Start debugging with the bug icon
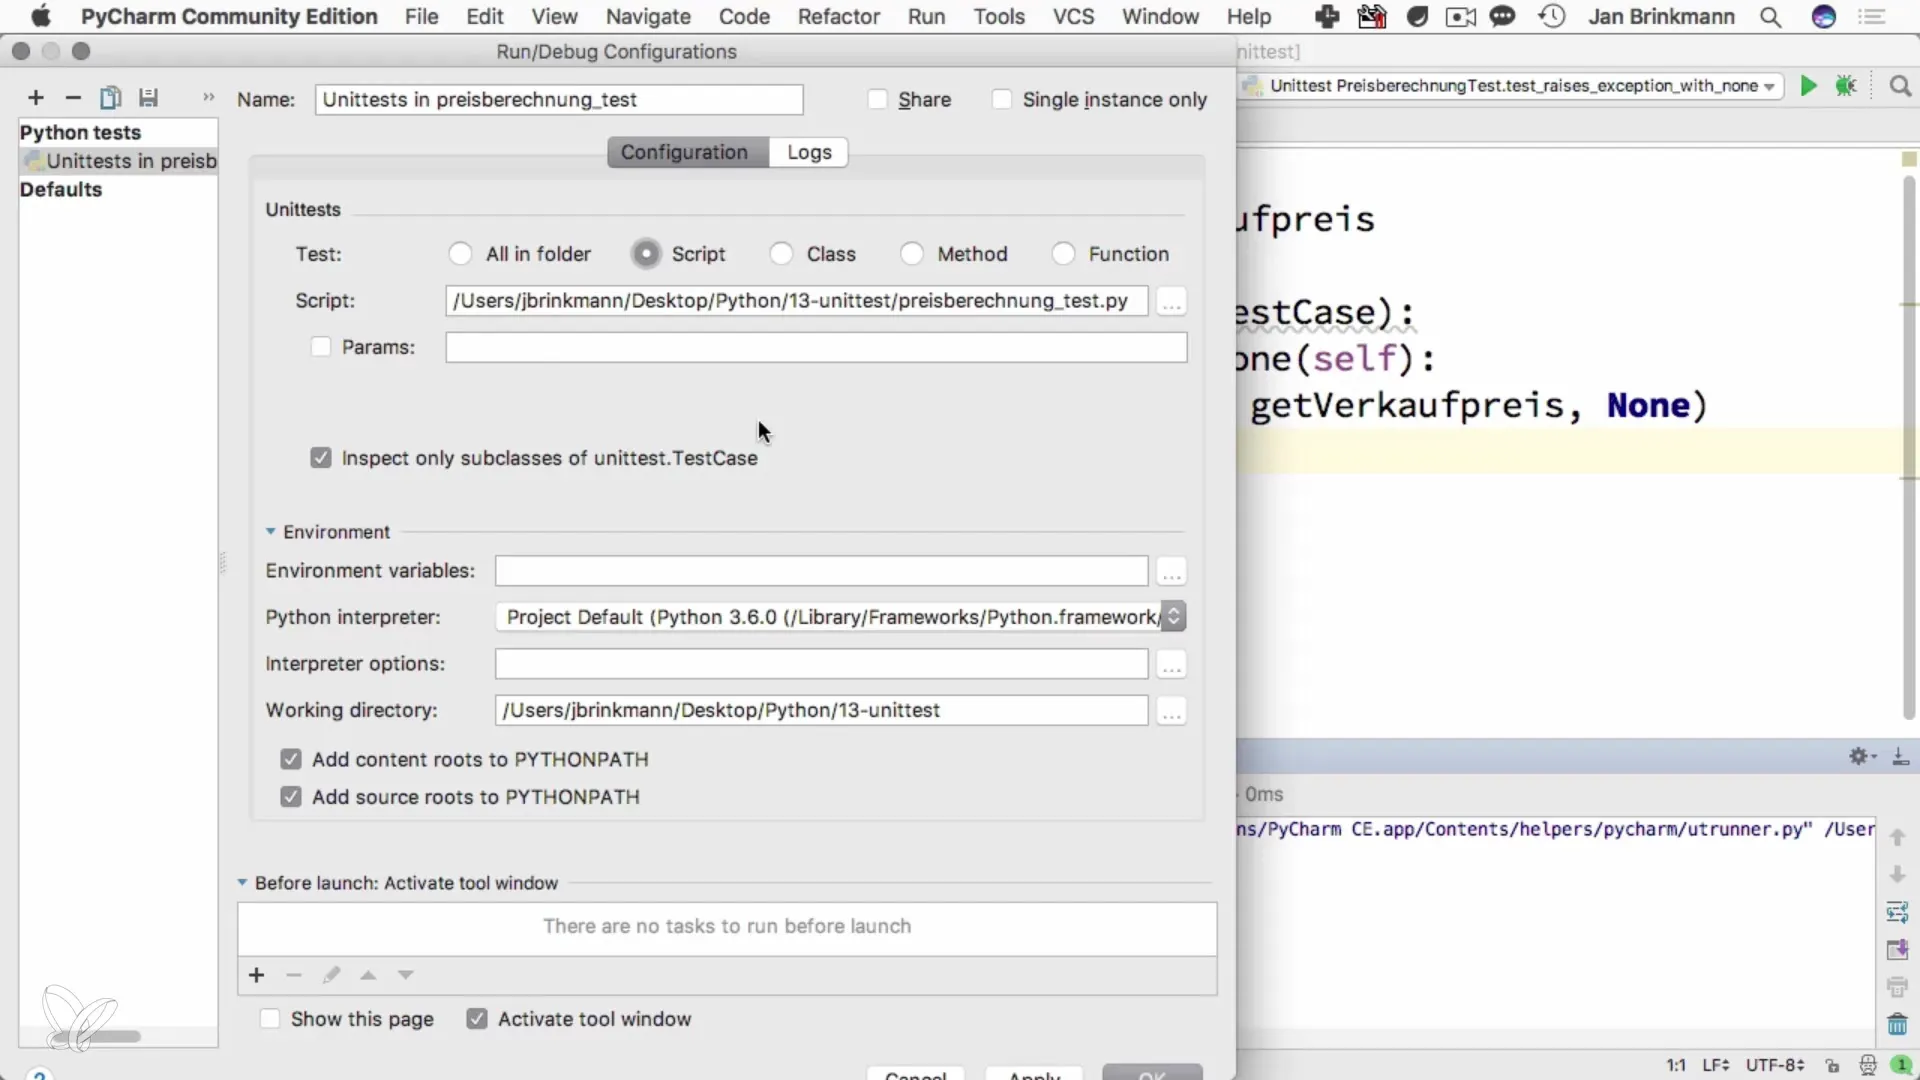Image resolution: width=1920 pixels, height=1080 pixels. pyautogui.click(x=1846, y=86)
